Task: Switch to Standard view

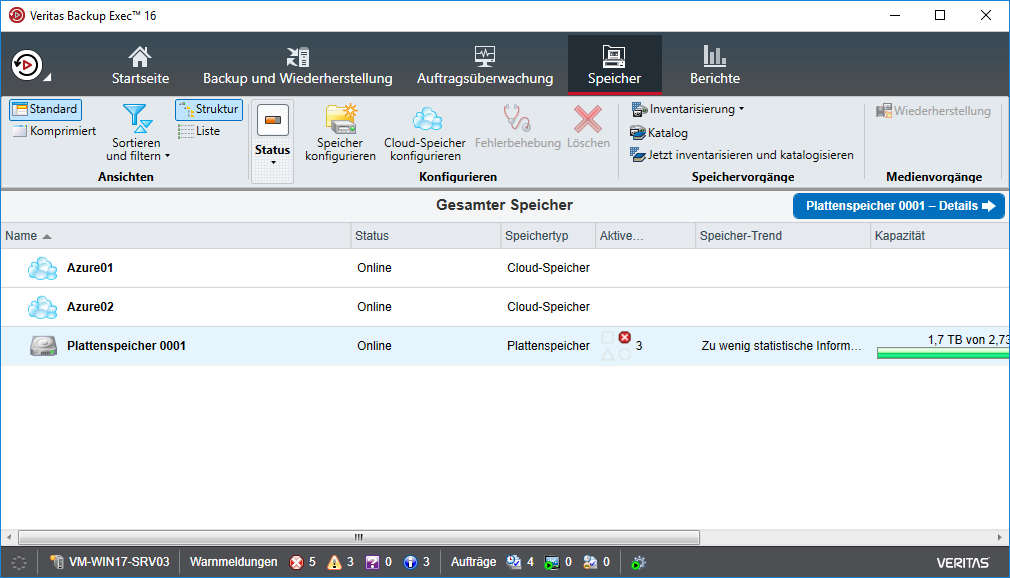Action: tap(45, 109)
